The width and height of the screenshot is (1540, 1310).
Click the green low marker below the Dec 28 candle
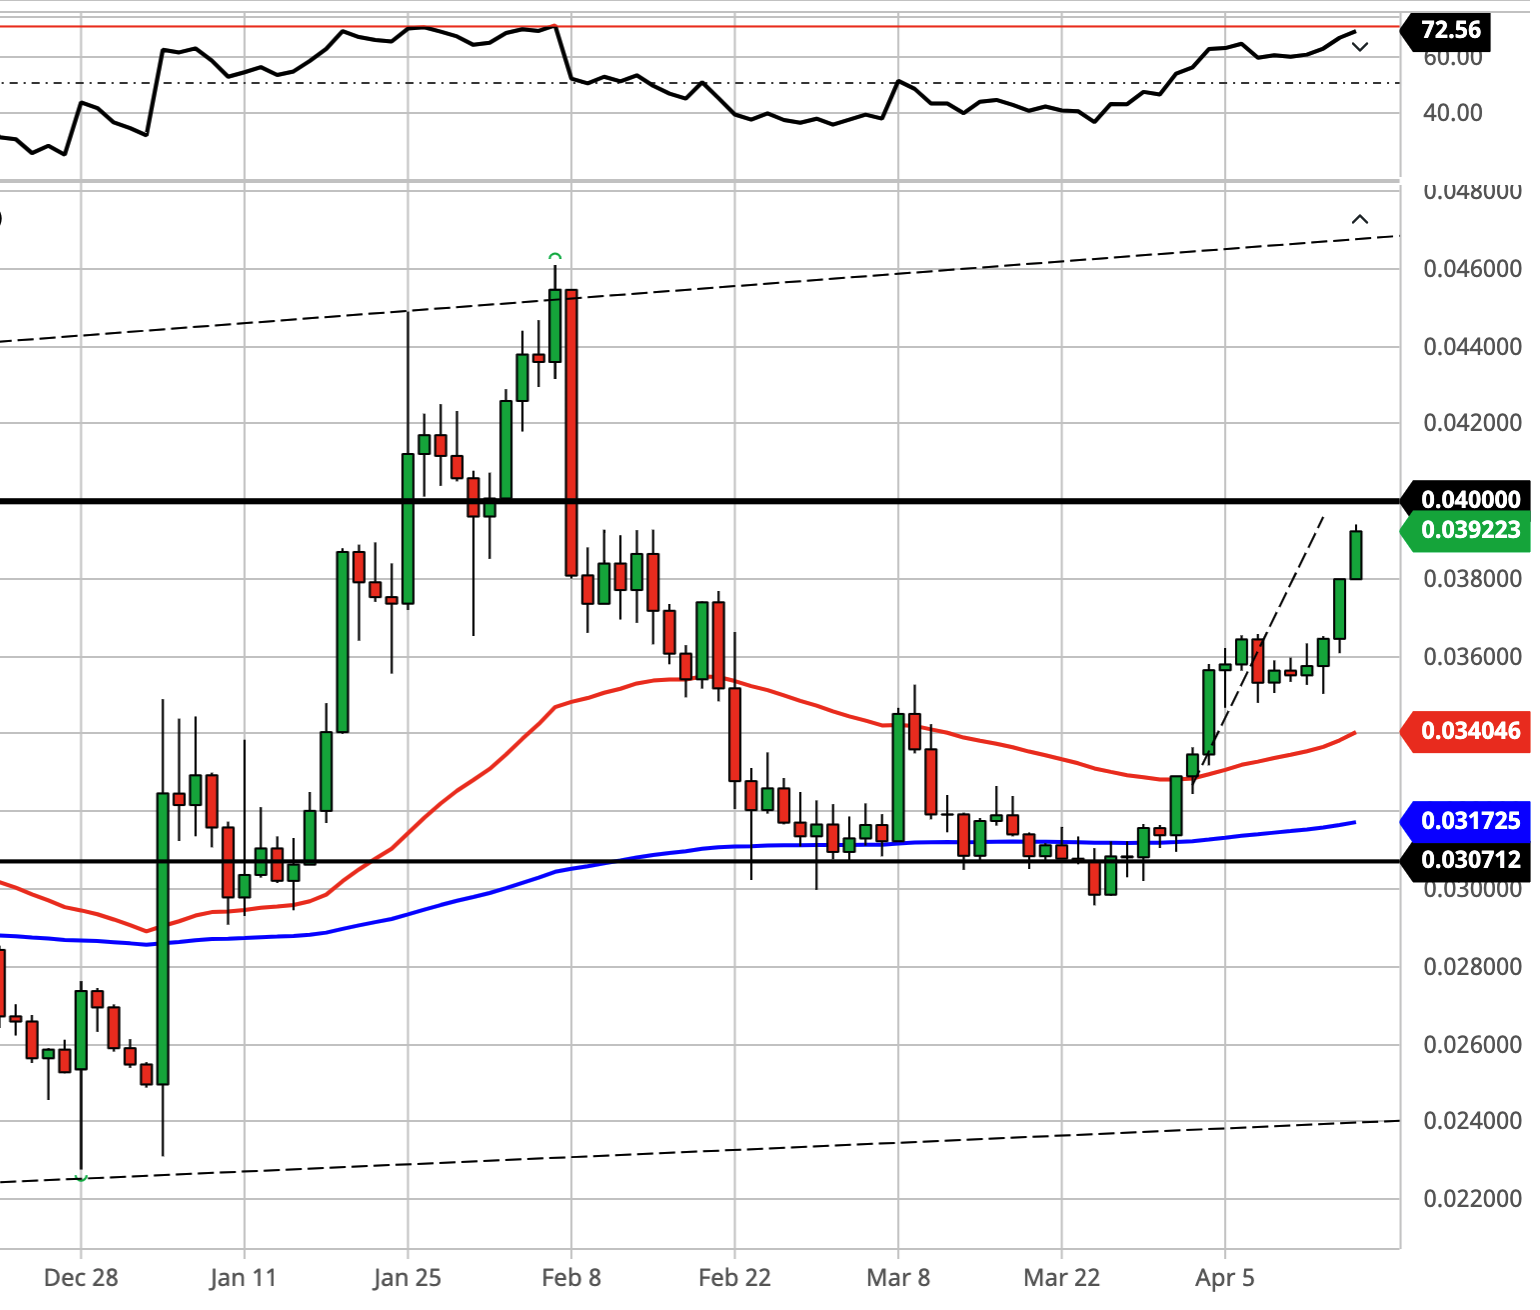tap(82, 1179)
